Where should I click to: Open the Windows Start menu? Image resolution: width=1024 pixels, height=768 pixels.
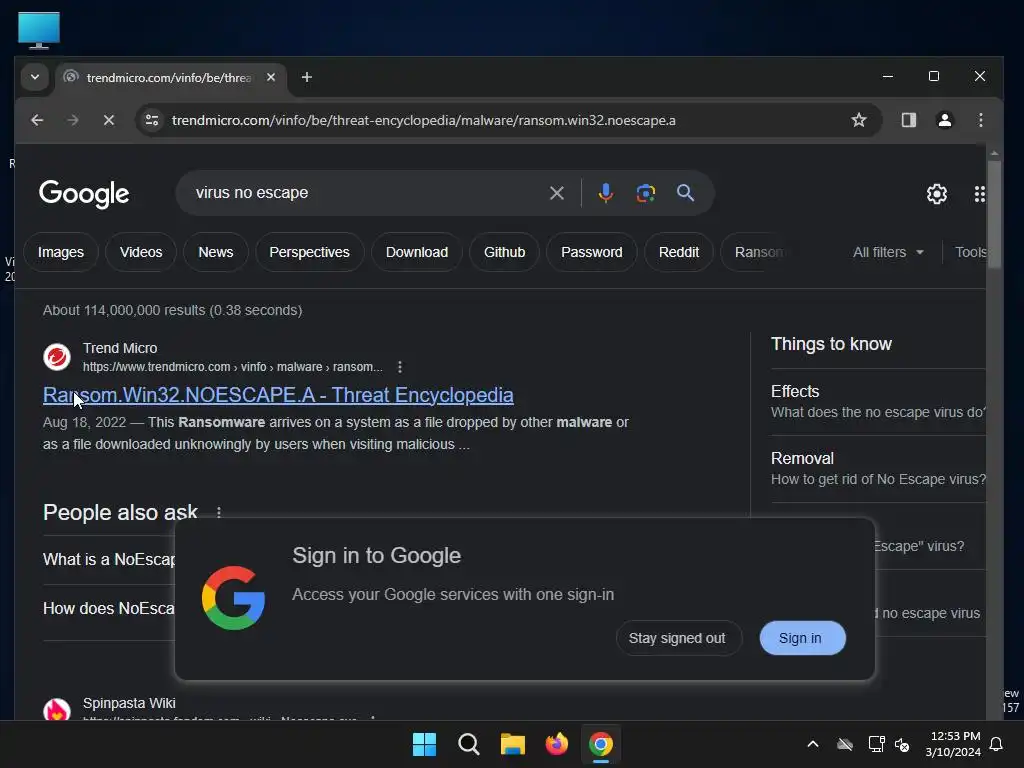coord(424,744)
